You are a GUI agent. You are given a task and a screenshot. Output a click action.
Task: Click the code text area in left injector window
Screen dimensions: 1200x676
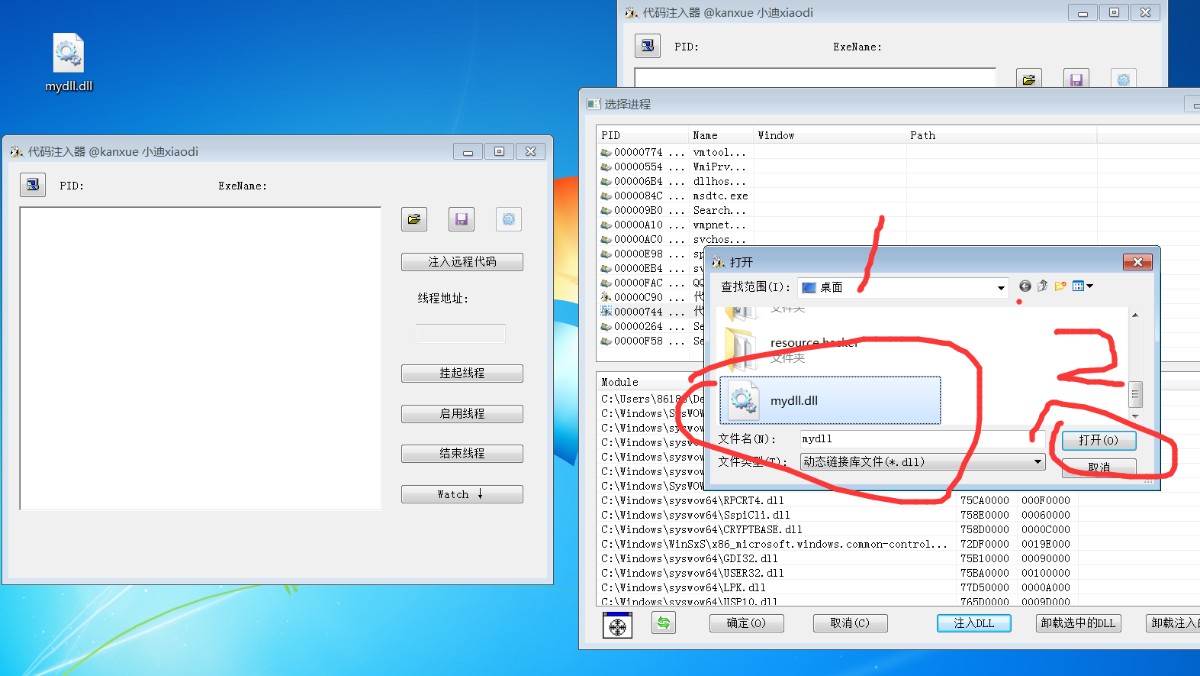(200, 358)
